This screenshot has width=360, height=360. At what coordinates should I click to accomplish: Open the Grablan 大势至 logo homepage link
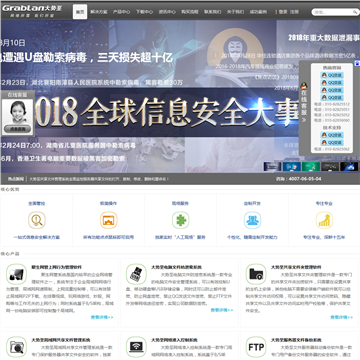(32, 11)
